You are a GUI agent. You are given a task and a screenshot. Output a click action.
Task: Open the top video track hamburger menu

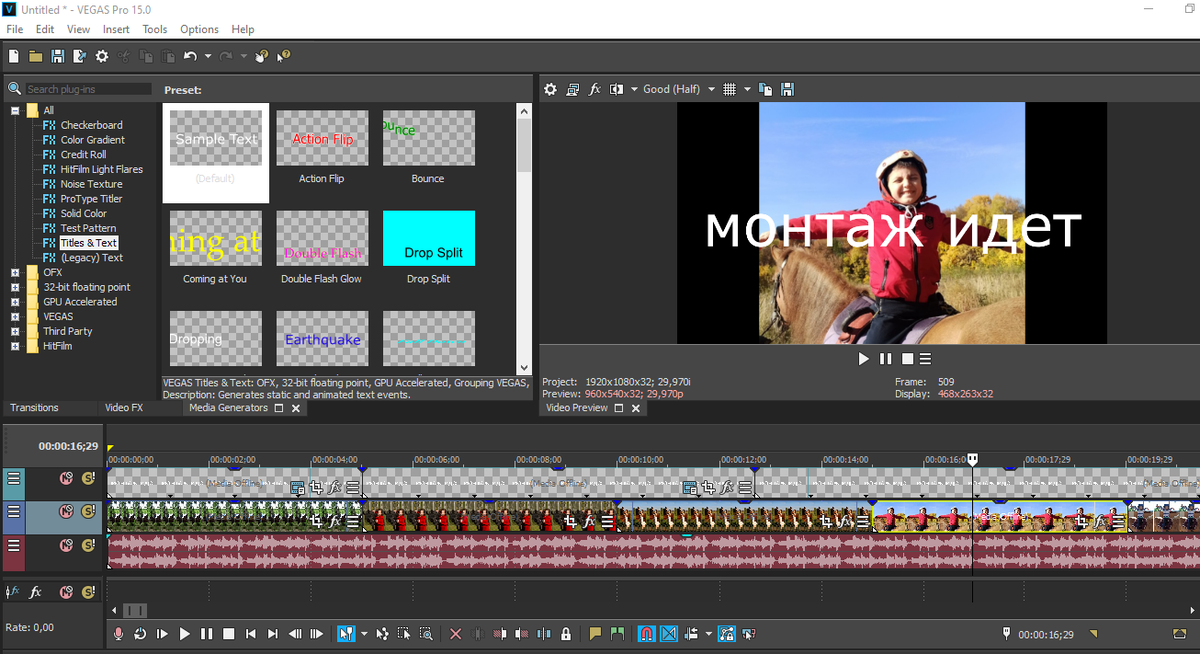point(14,478)
